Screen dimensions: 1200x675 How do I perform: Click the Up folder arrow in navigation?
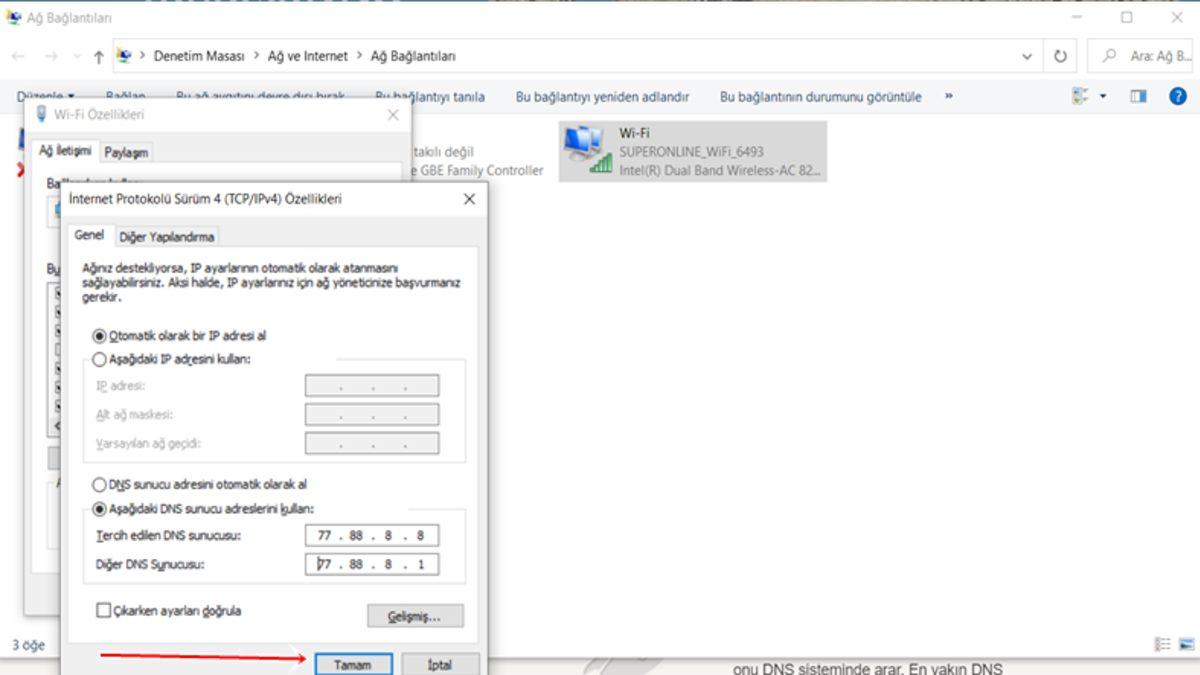click(x=98, y=57)
